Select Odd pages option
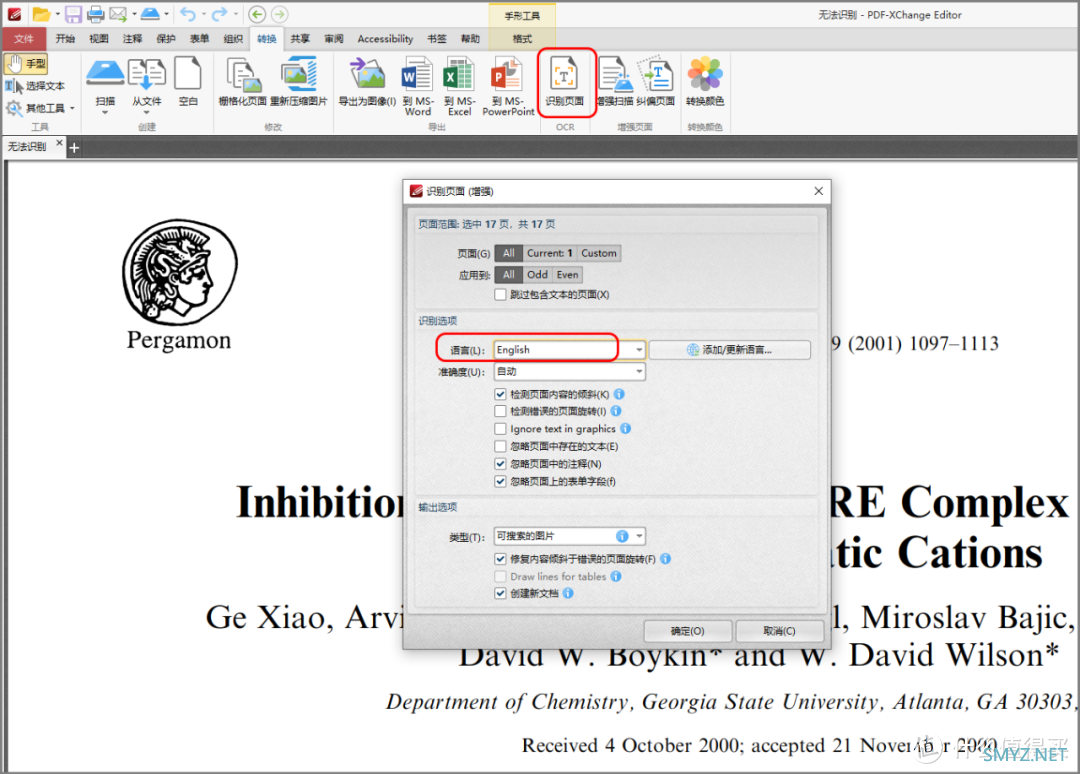This screenshot has height=774, width=1080. (537, 275)
